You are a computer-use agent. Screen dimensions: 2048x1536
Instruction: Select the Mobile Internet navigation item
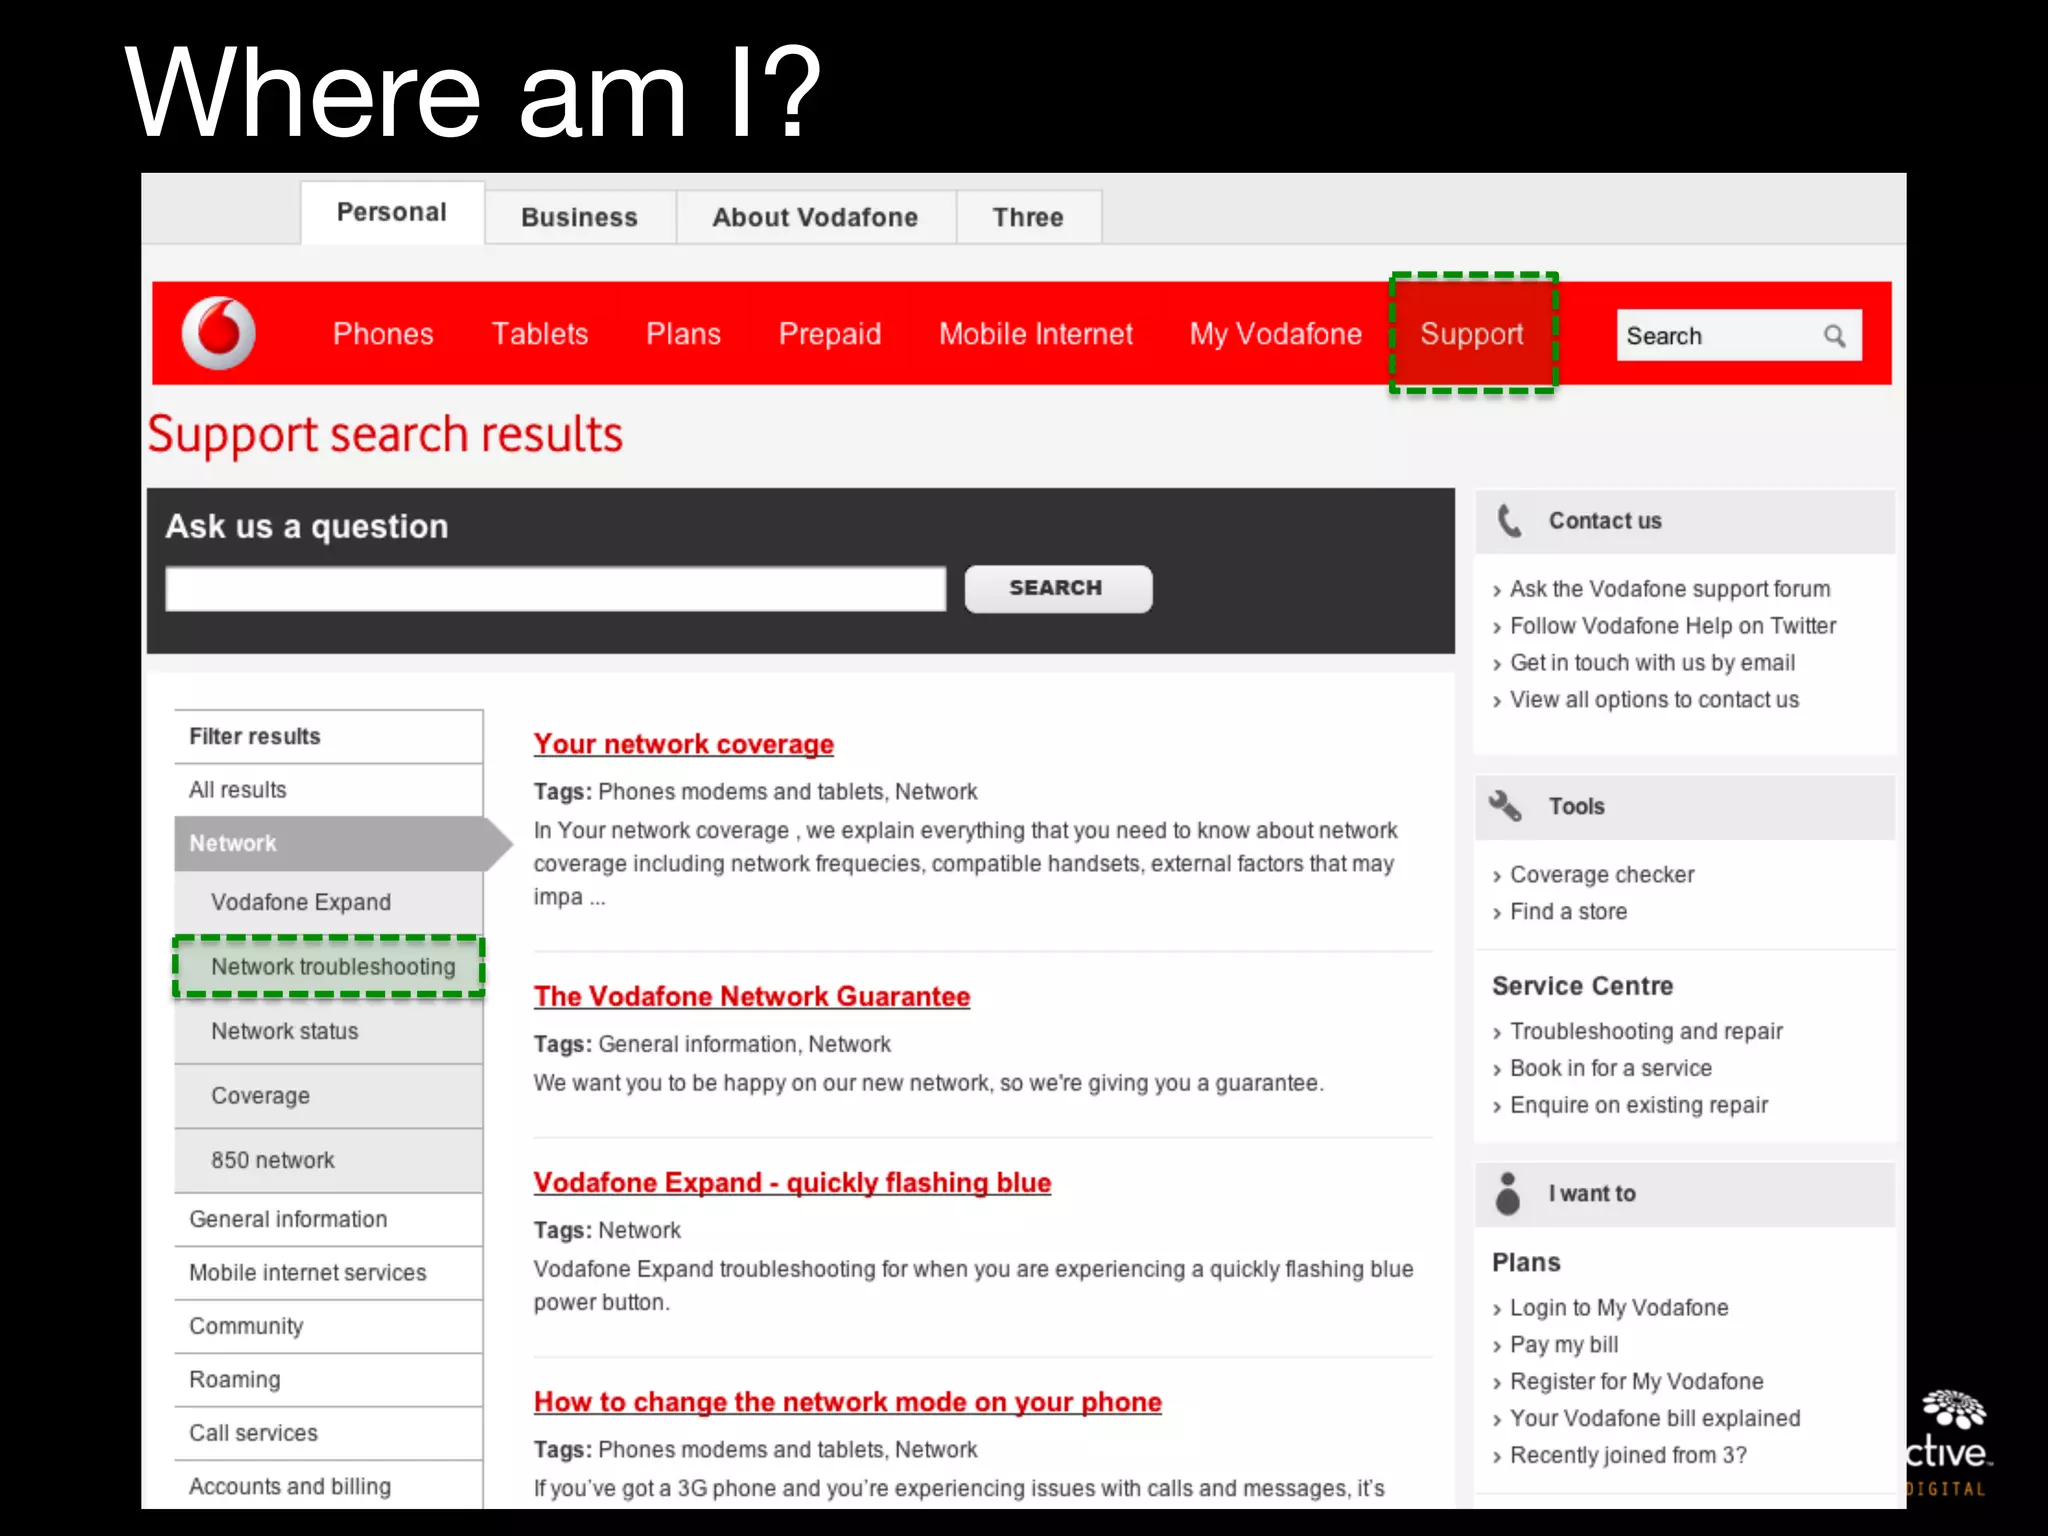point(1035,334)
